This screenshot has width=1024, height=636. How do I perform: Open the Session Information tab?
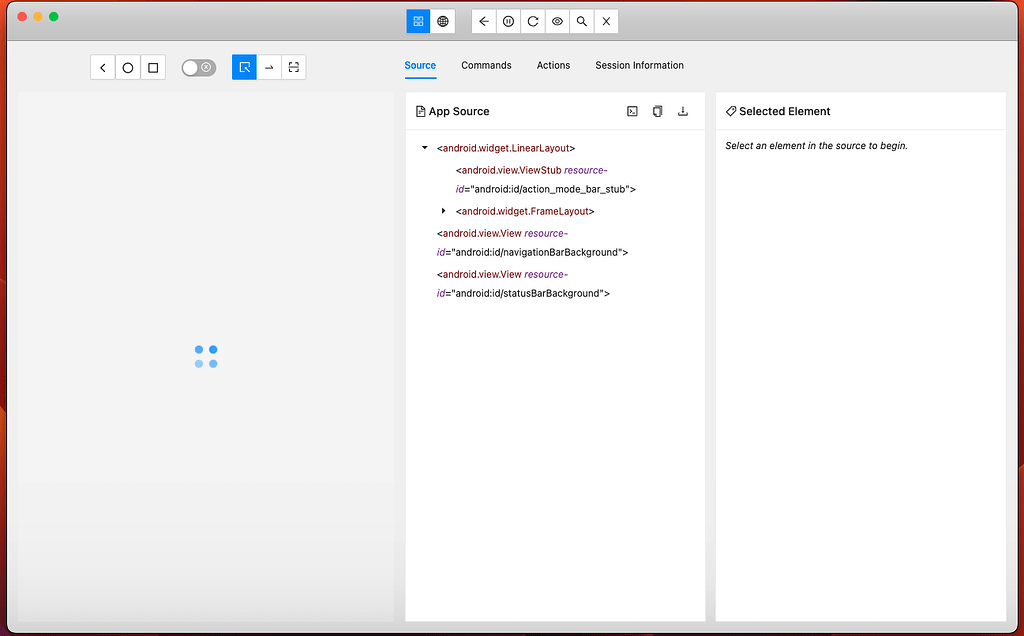tap(639, 65)
